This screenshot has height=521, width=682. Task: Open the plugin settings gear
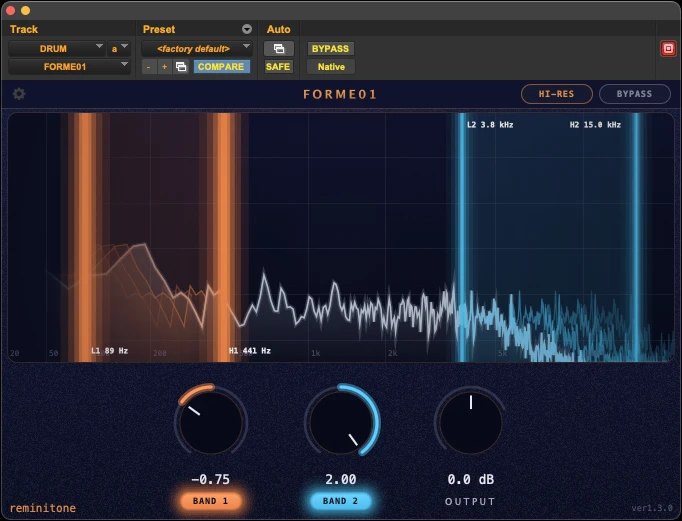point(19,94)
